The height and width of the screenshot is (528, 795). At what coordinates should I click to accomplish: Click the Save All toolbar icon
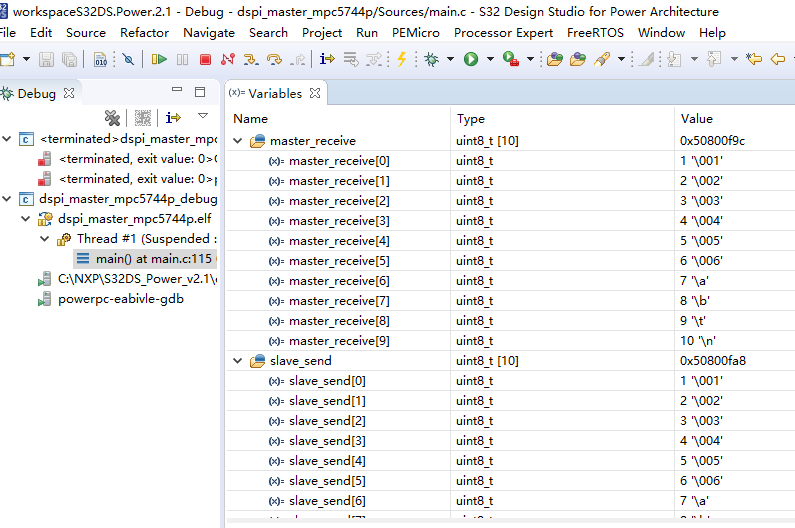69,59
